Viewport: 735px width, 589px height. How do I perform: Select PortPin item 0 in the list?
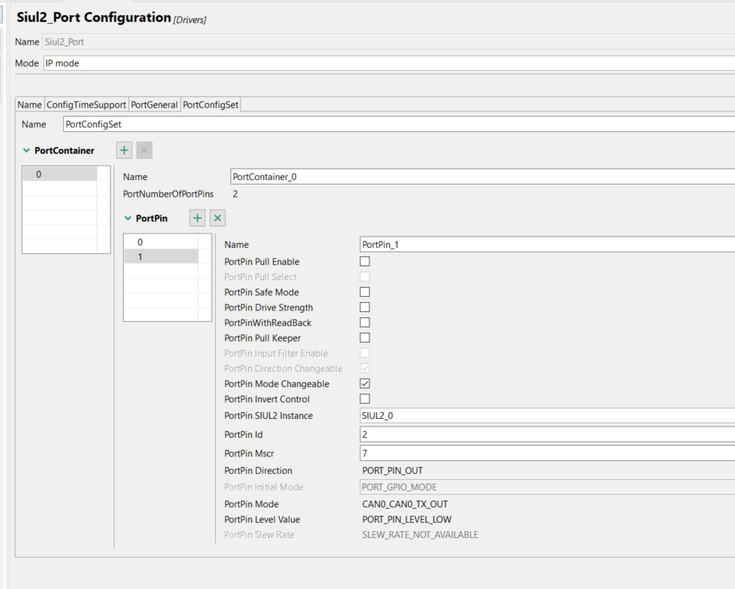point(141,242)
